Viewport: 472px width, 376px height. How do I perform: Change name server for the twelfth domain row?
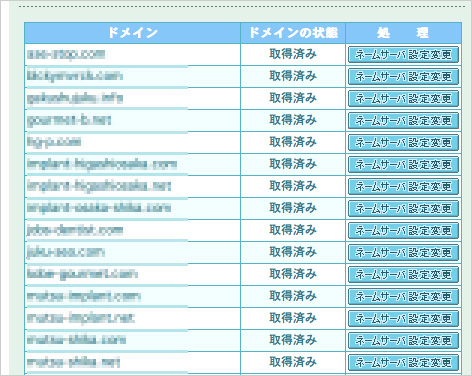[403, 297]
